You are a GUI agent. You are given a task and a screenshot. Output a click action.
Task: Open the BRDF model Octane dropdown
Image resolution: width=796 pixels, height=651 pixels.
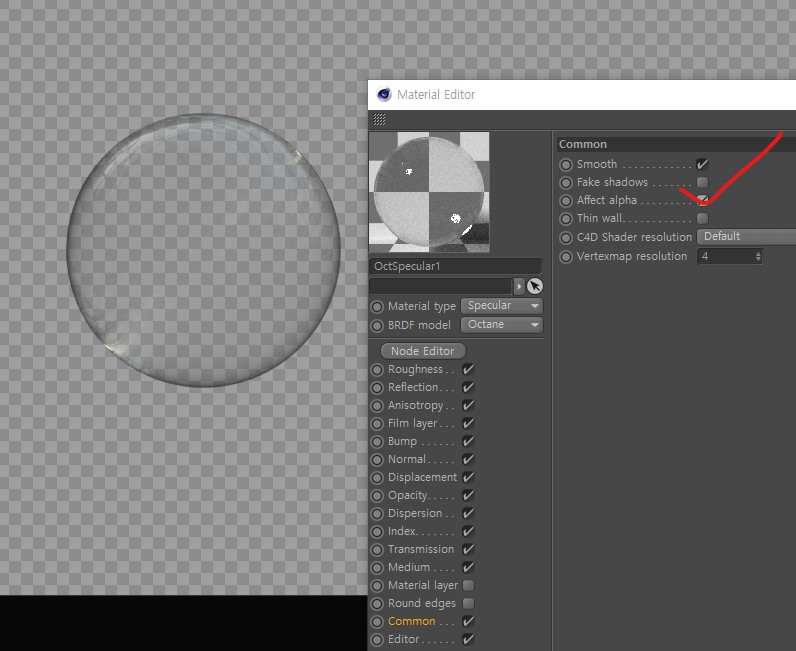pyautogui.click(x=502, y=325)
